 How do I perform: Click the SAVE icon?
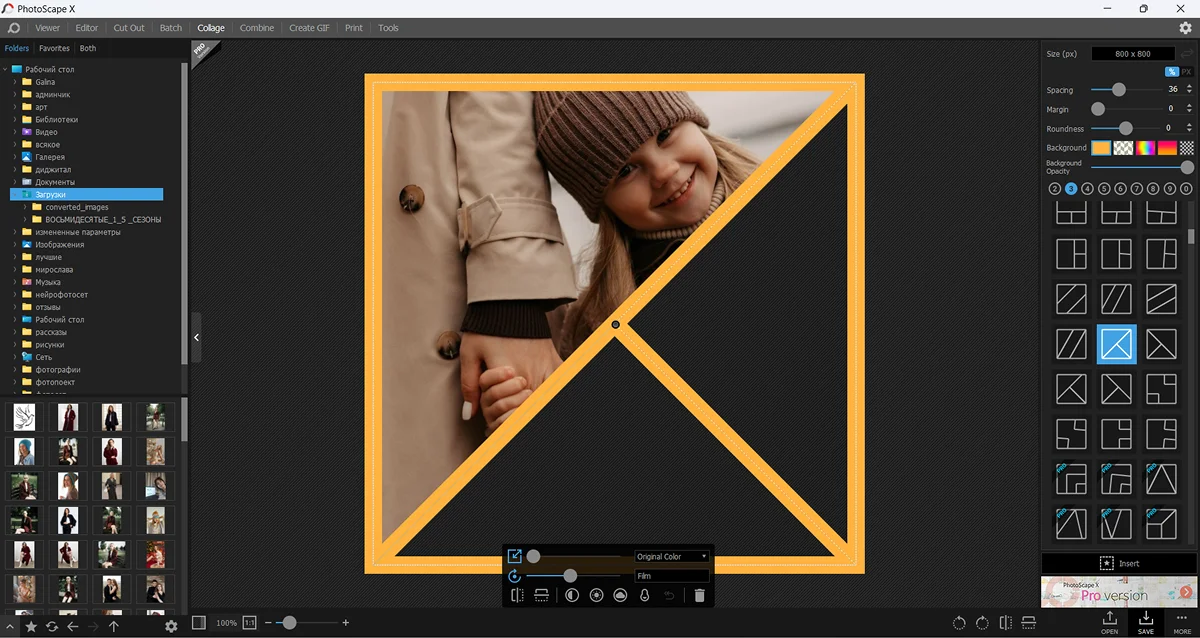click(1146, 622)
